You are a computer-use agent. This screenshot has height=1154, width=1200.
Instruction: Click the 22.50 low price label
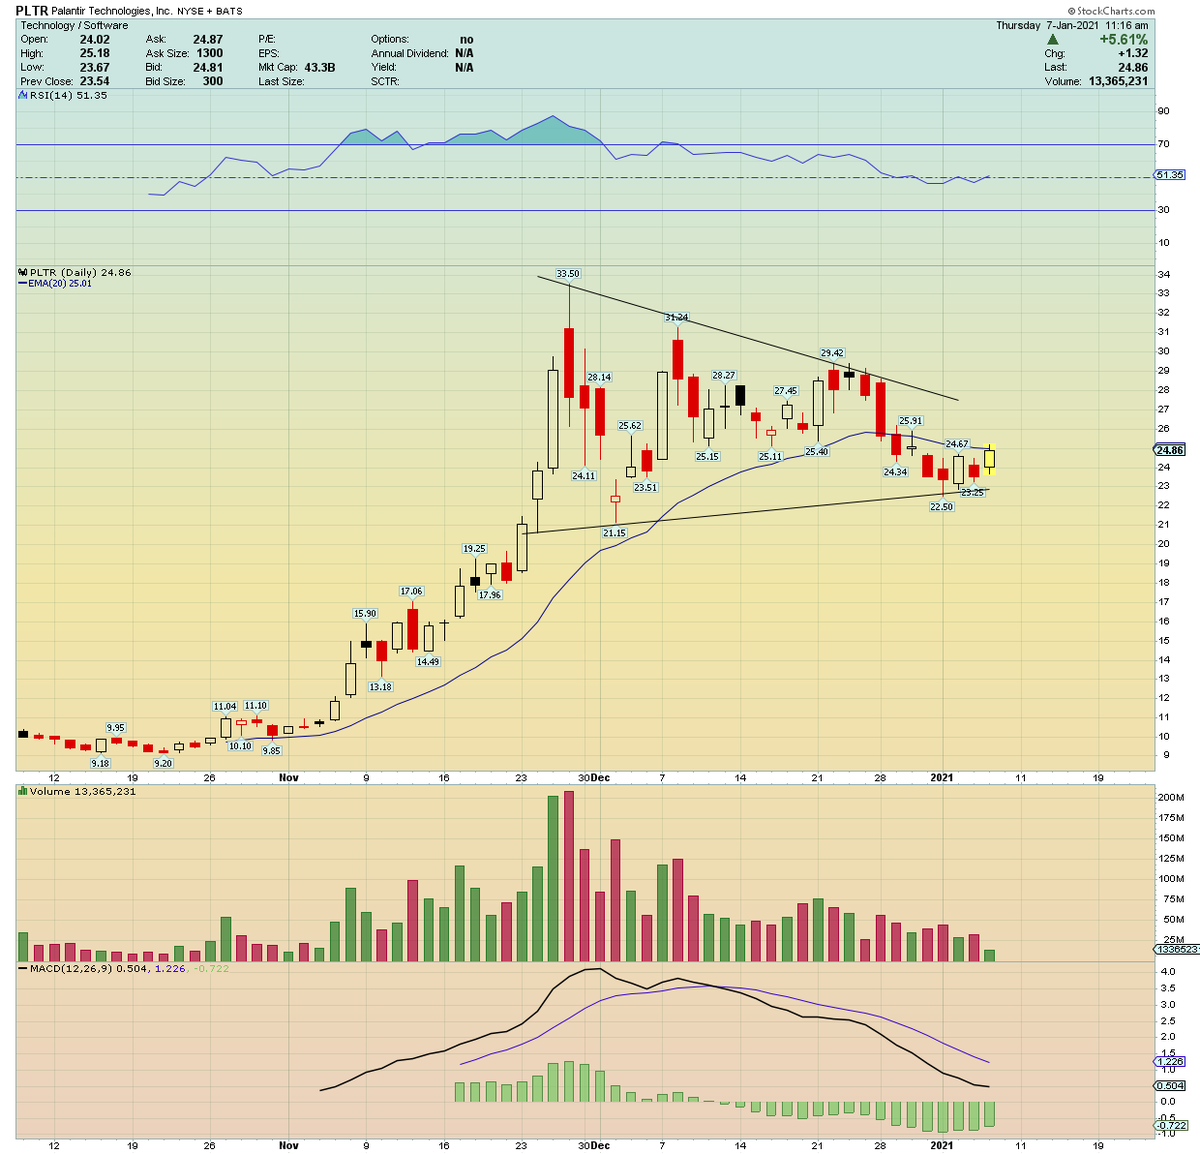pyautogui.click(x=941, y=507)
